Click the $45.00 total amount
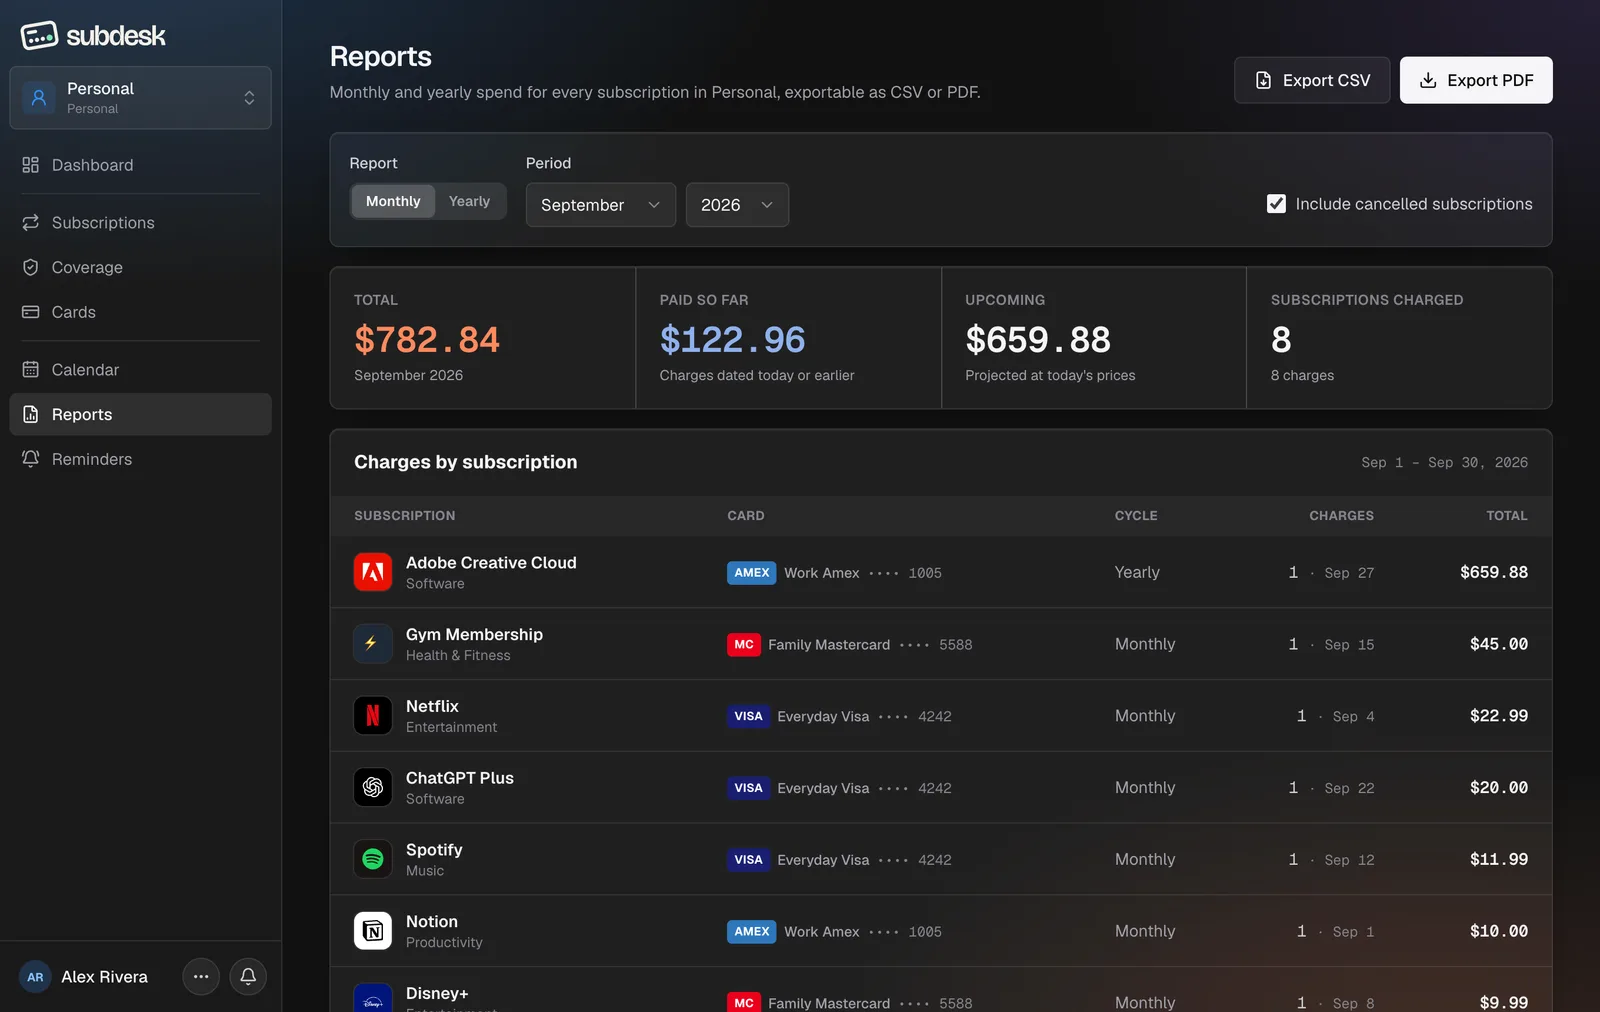The width and height of the screenshot is (1600, 1012). click(x=1499, y=644)
